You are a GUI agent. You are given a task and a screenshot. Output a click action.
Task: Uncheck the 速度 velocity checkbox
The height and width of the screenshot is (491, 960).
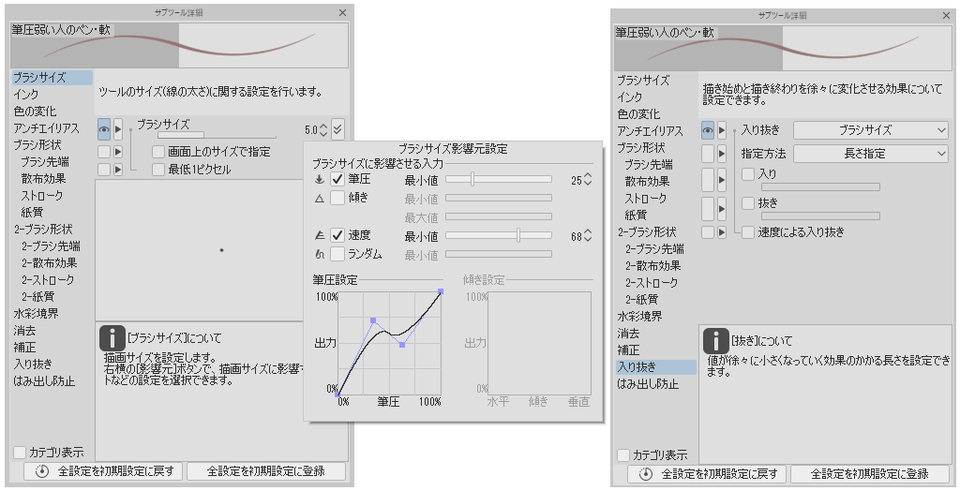337,235
